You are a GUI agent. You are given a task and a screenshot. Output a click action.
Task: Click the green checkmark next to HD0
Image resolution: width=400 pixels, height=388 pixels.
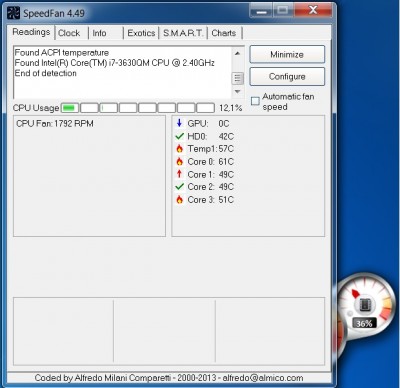[x=179, y=136]
